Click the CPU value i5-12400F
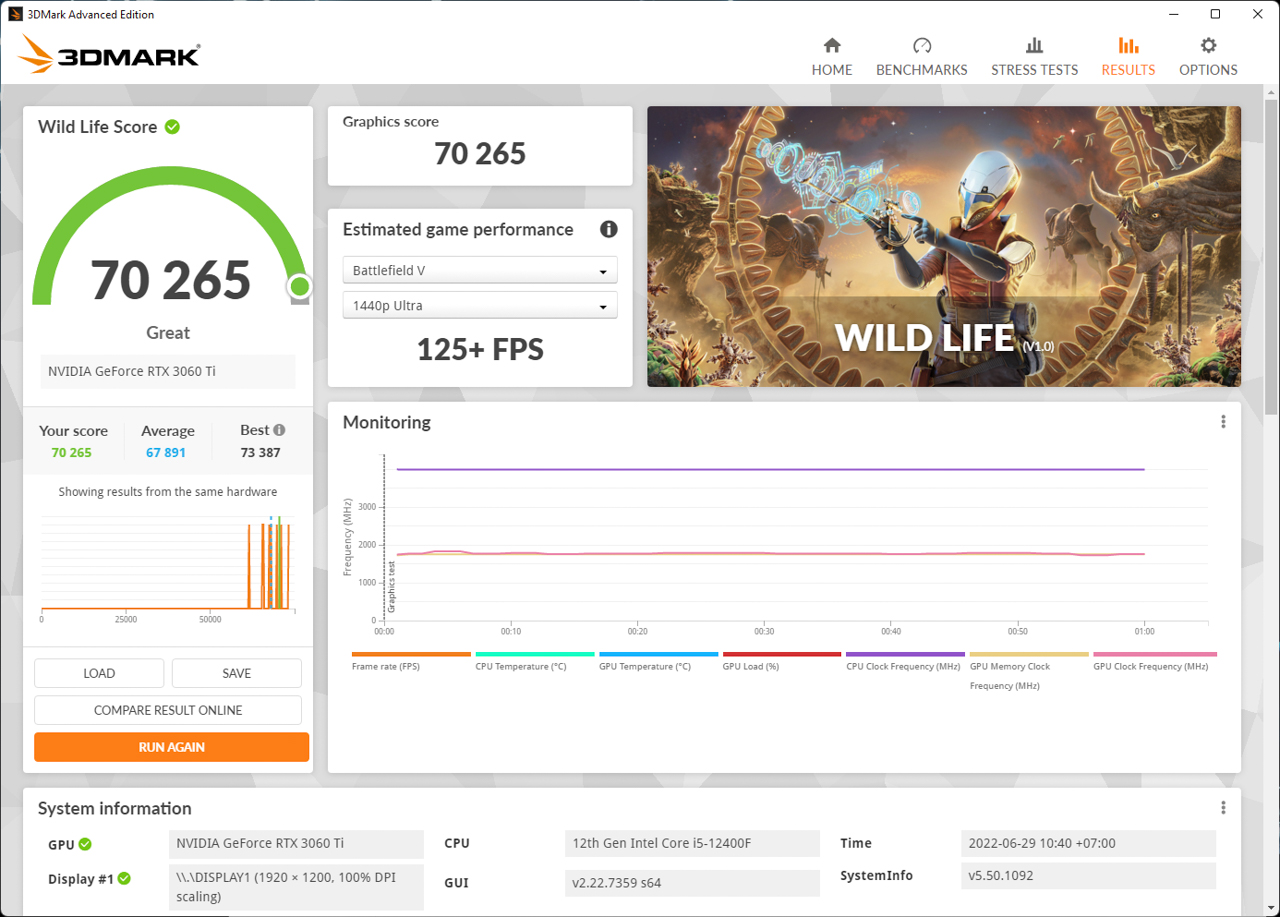 (x=692, y=844)
